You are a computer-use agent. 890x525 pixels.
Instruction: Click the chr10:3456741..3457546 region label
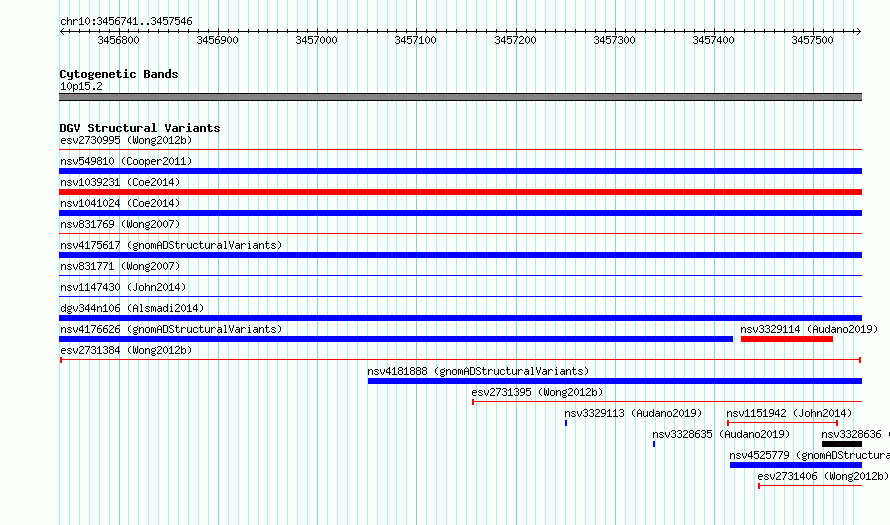126,21
